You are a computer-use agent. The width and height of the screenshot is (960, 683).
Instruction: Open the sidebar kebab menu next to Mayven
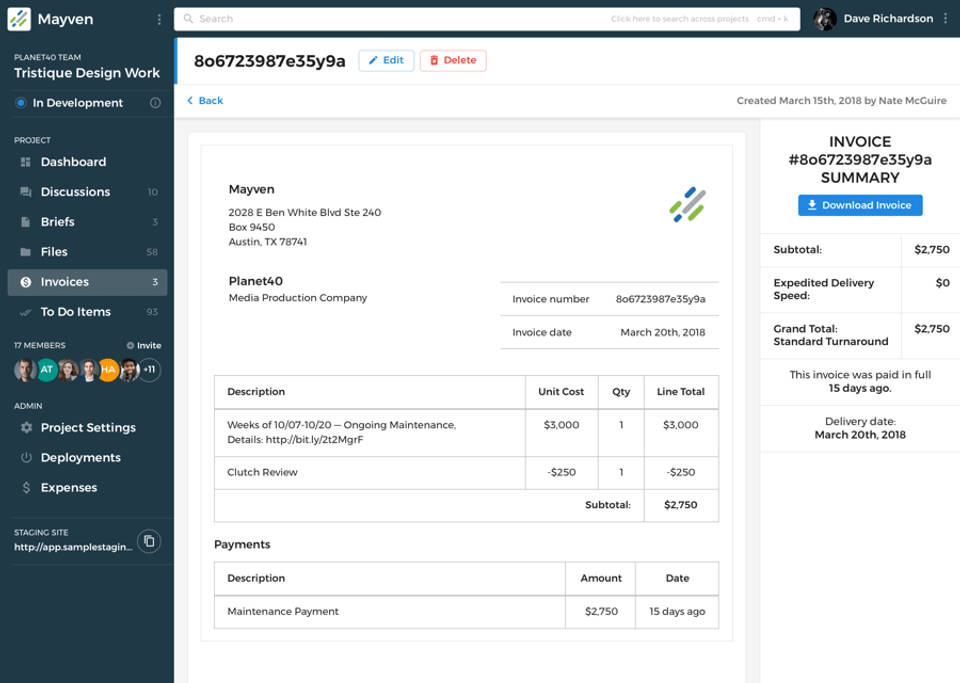click(159, 19)
